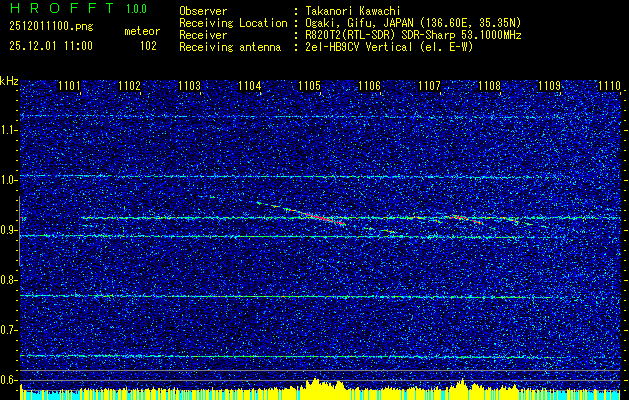This screenshot has width=629, height=400.
Task: Click the 1.1 frequency axis label
Action: pyautogui.click(x=9, y=130)
